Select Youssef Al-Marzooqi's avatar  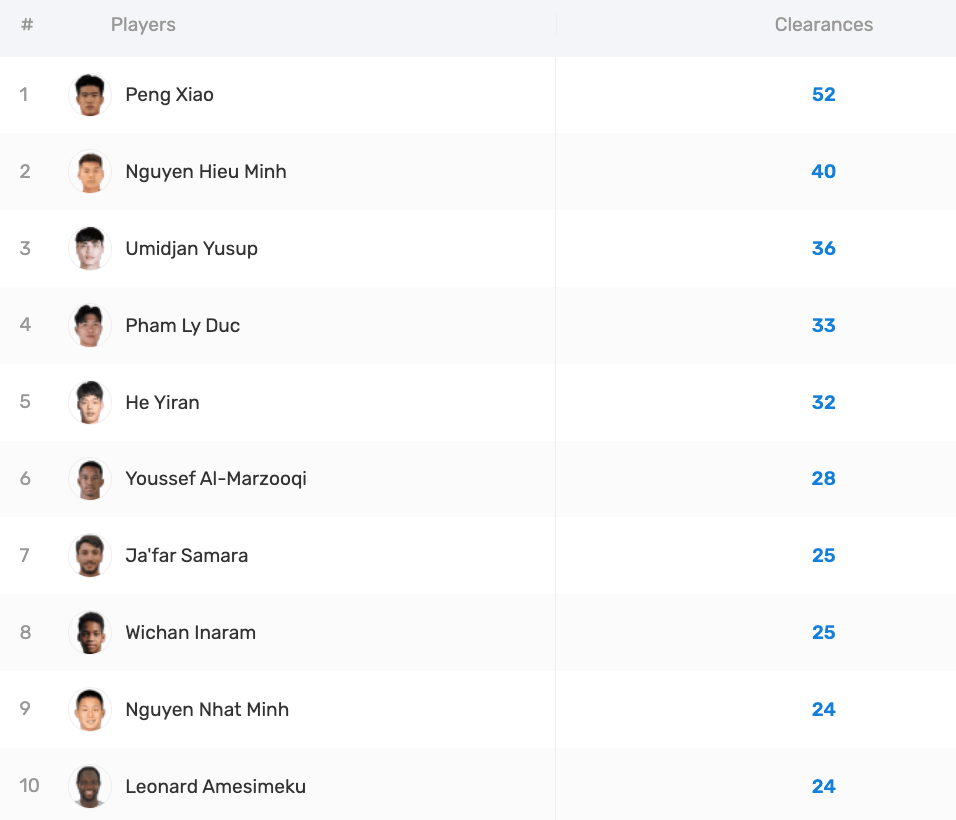tap(90, 479)
